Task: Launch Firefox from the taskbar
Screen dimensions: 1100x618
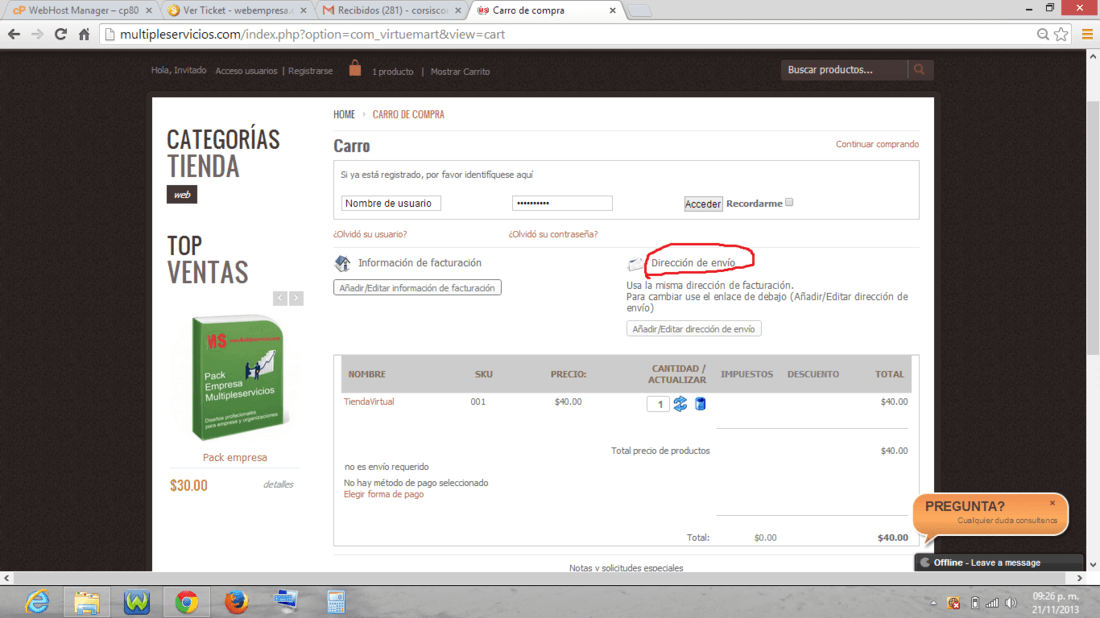Action: tap(236, 602)
